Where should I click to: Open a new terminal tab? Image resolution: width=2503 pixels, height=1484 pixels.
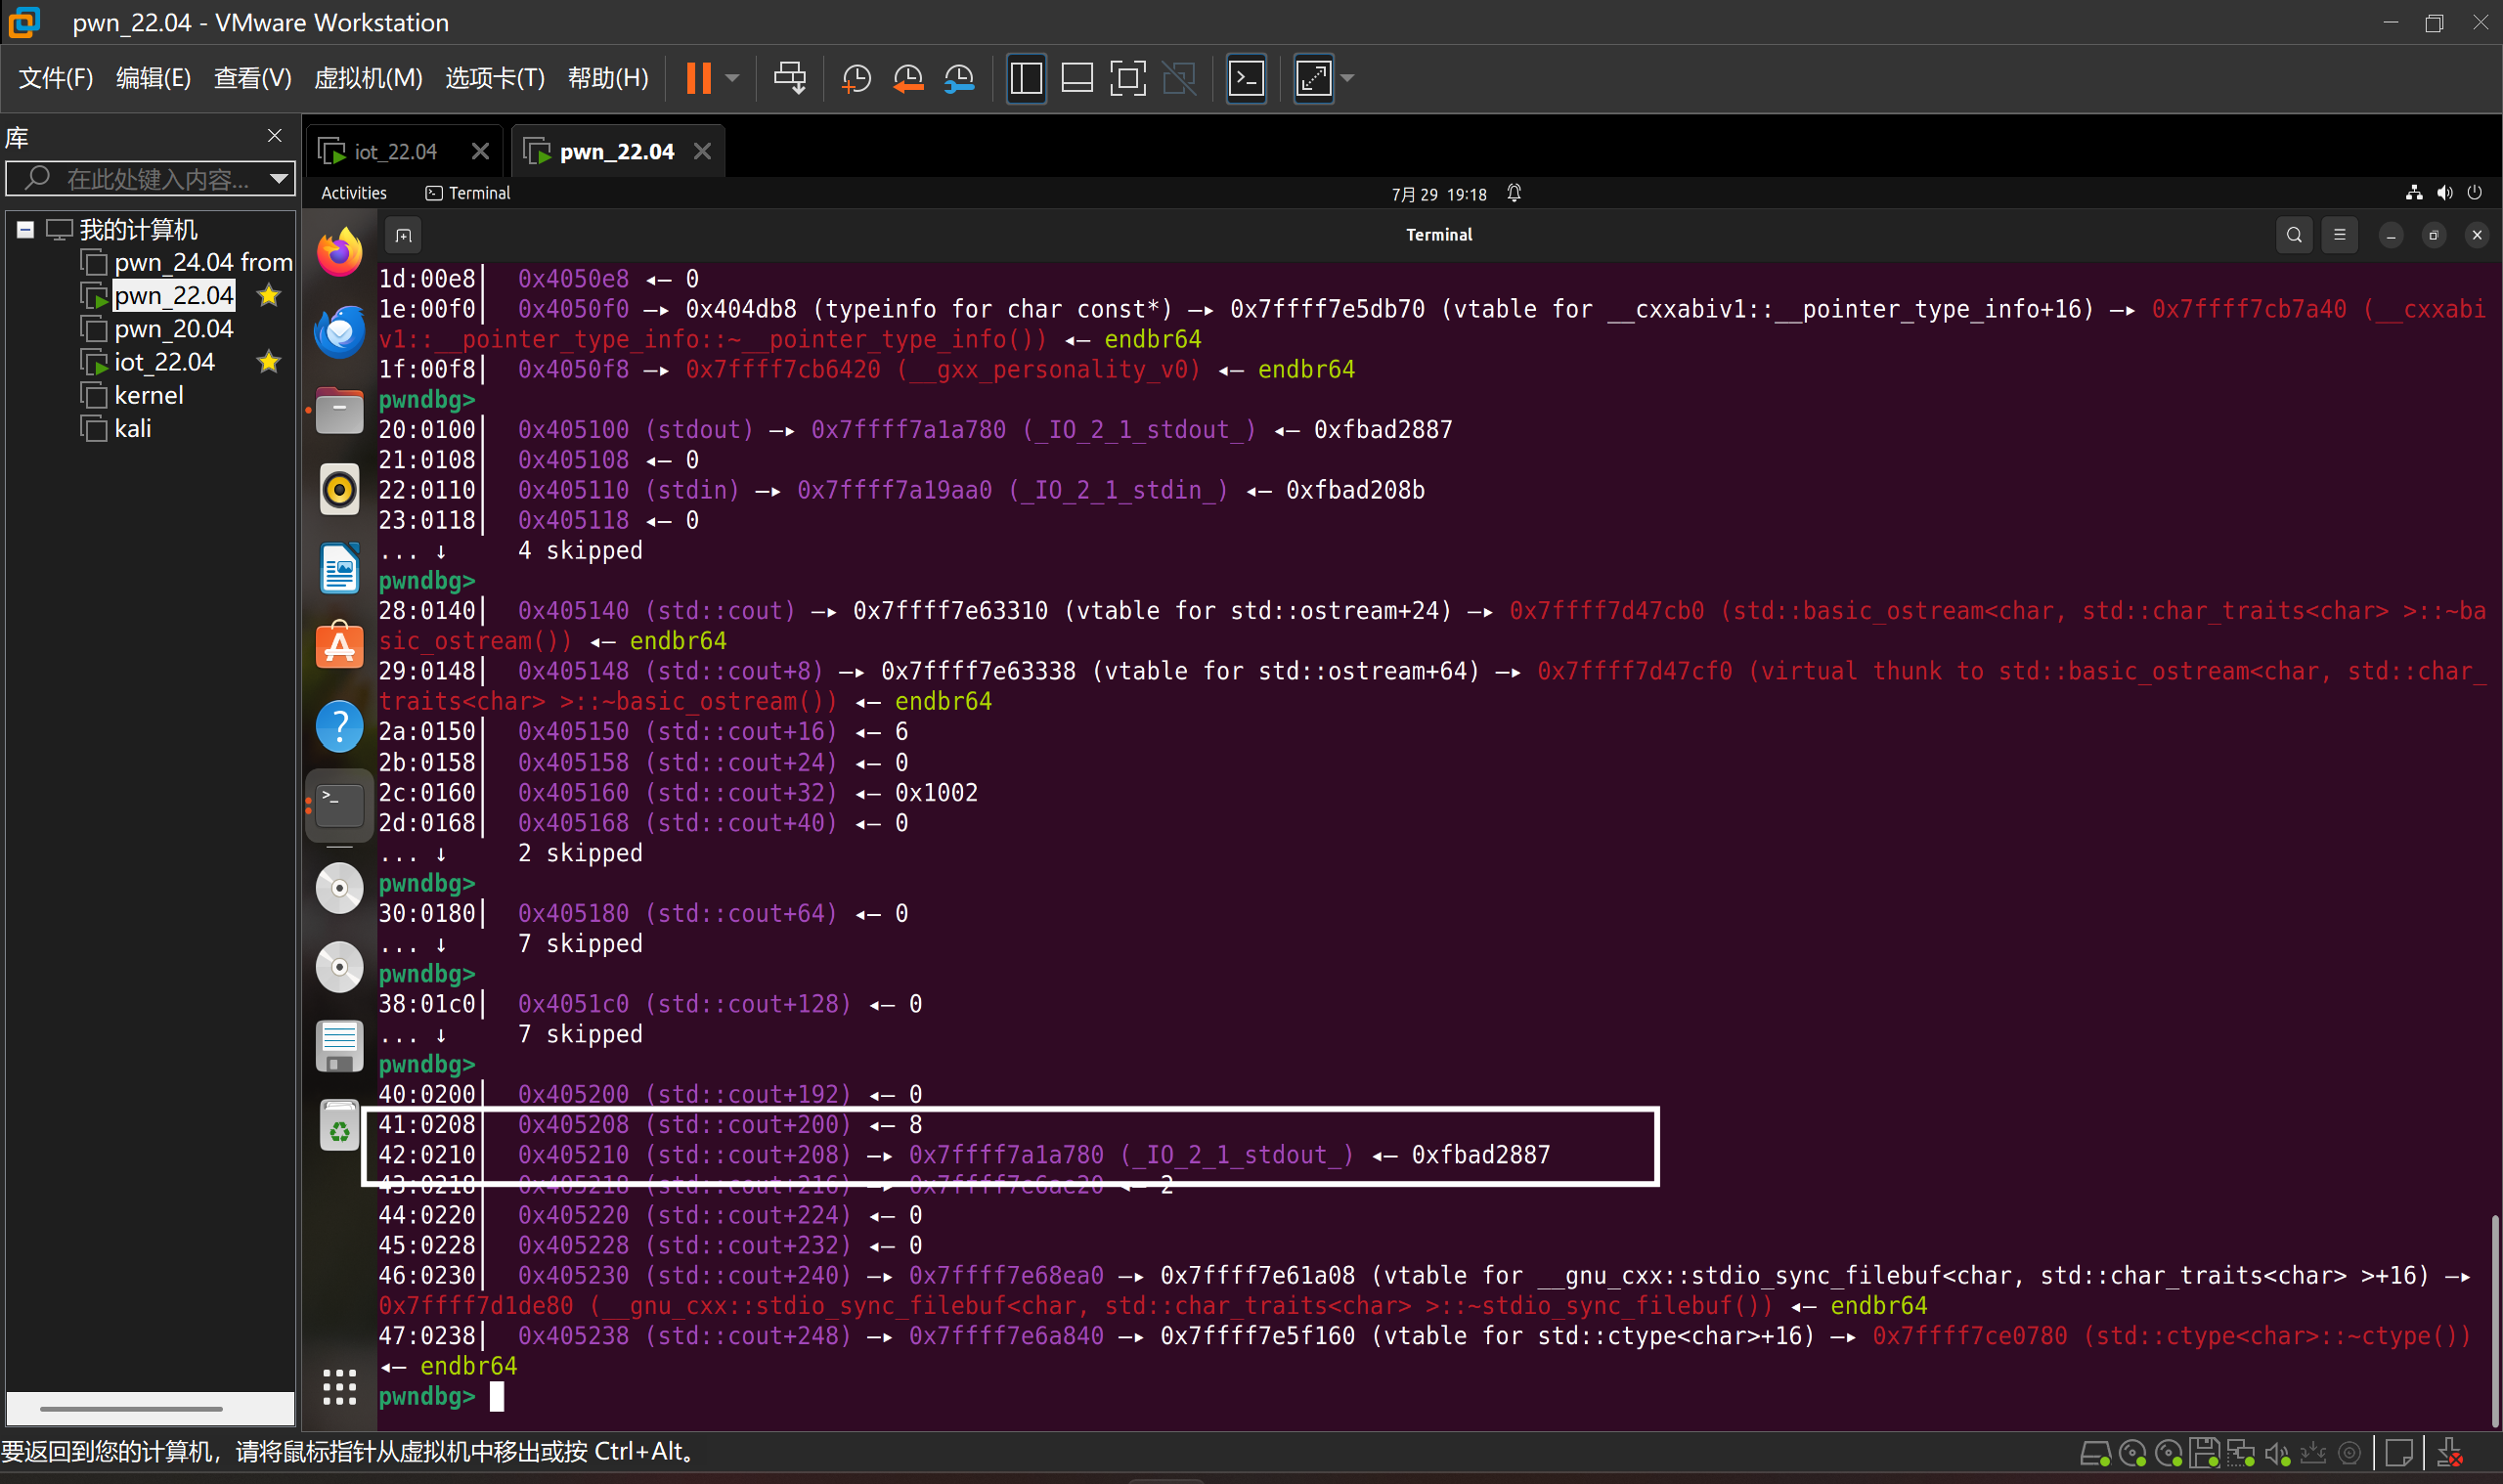pyautogui.click(x=403, y=236)
